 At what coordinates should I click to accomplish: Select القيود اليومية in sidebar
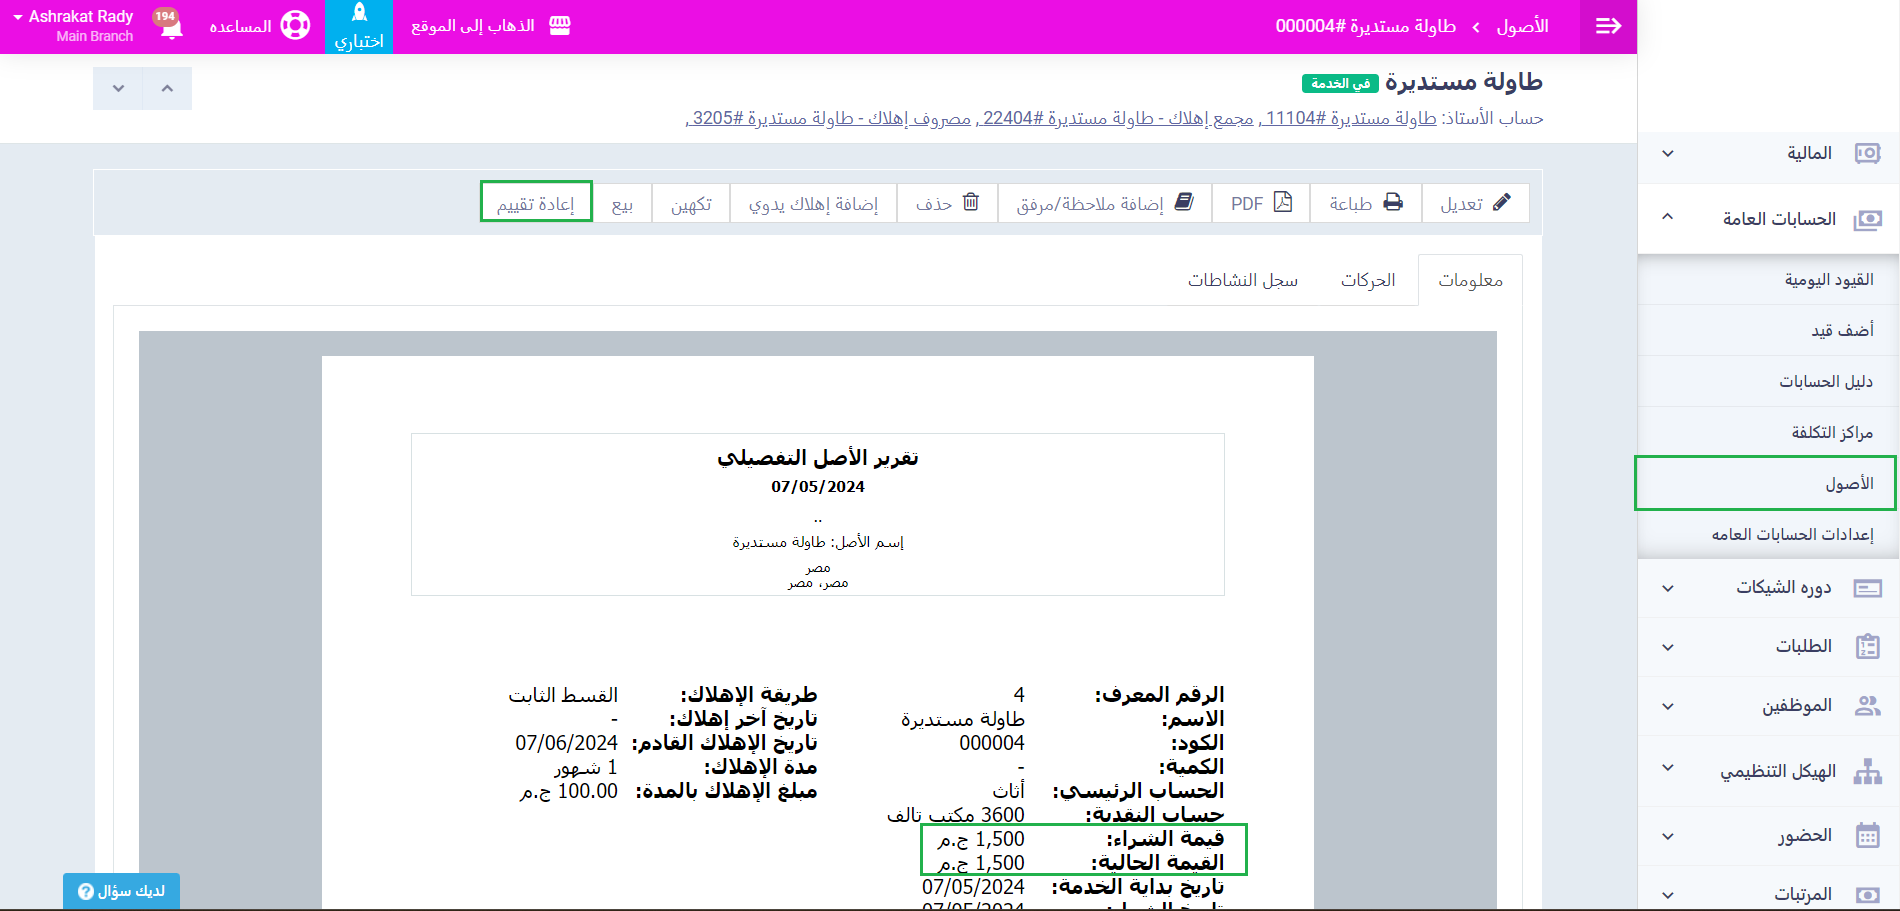tap(1828, 280)
